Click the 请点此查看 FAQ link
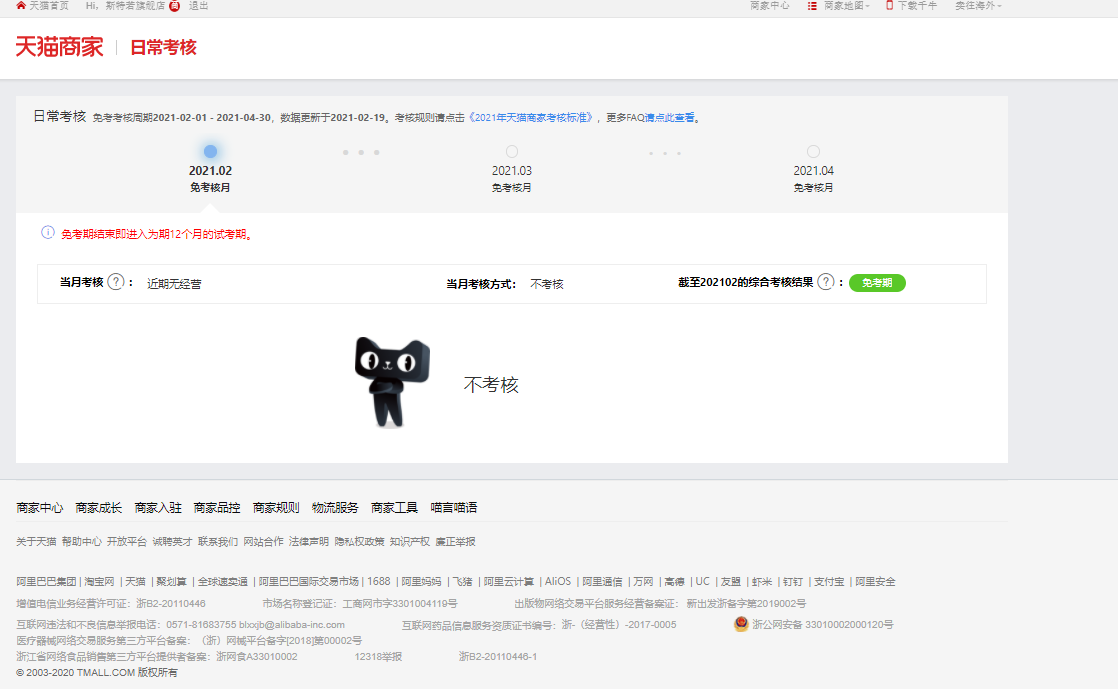The height and width of the screenshot is (689, 1118). [x=670, y=118]
